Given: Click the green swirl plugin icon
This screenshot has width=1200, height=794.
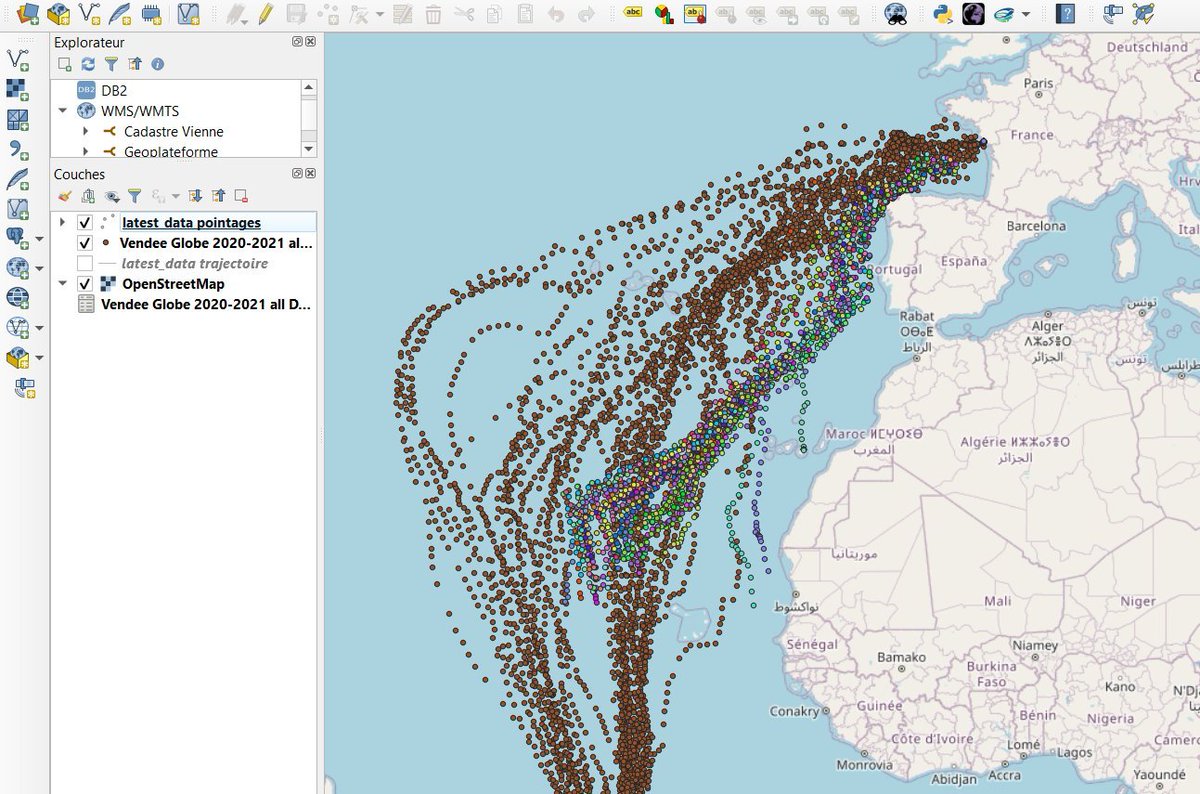Looking at the screenshot, I should pyautogui.click(x=1003, y=13).
